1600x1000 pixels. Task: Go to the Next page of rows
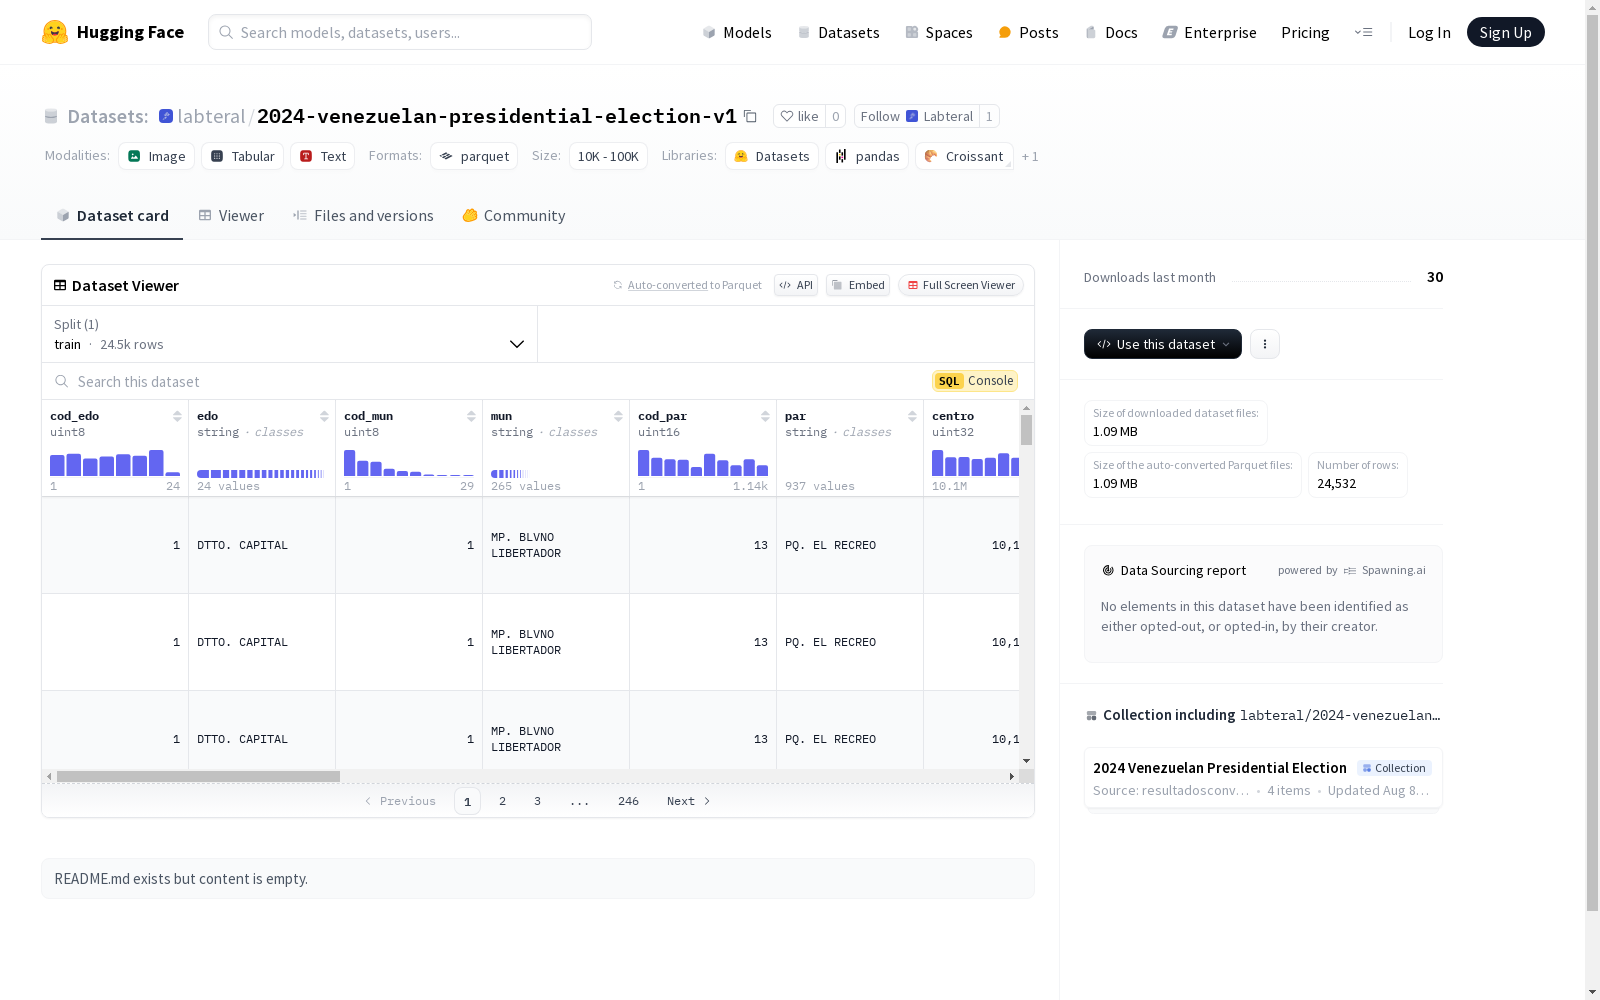coord(689,801)
